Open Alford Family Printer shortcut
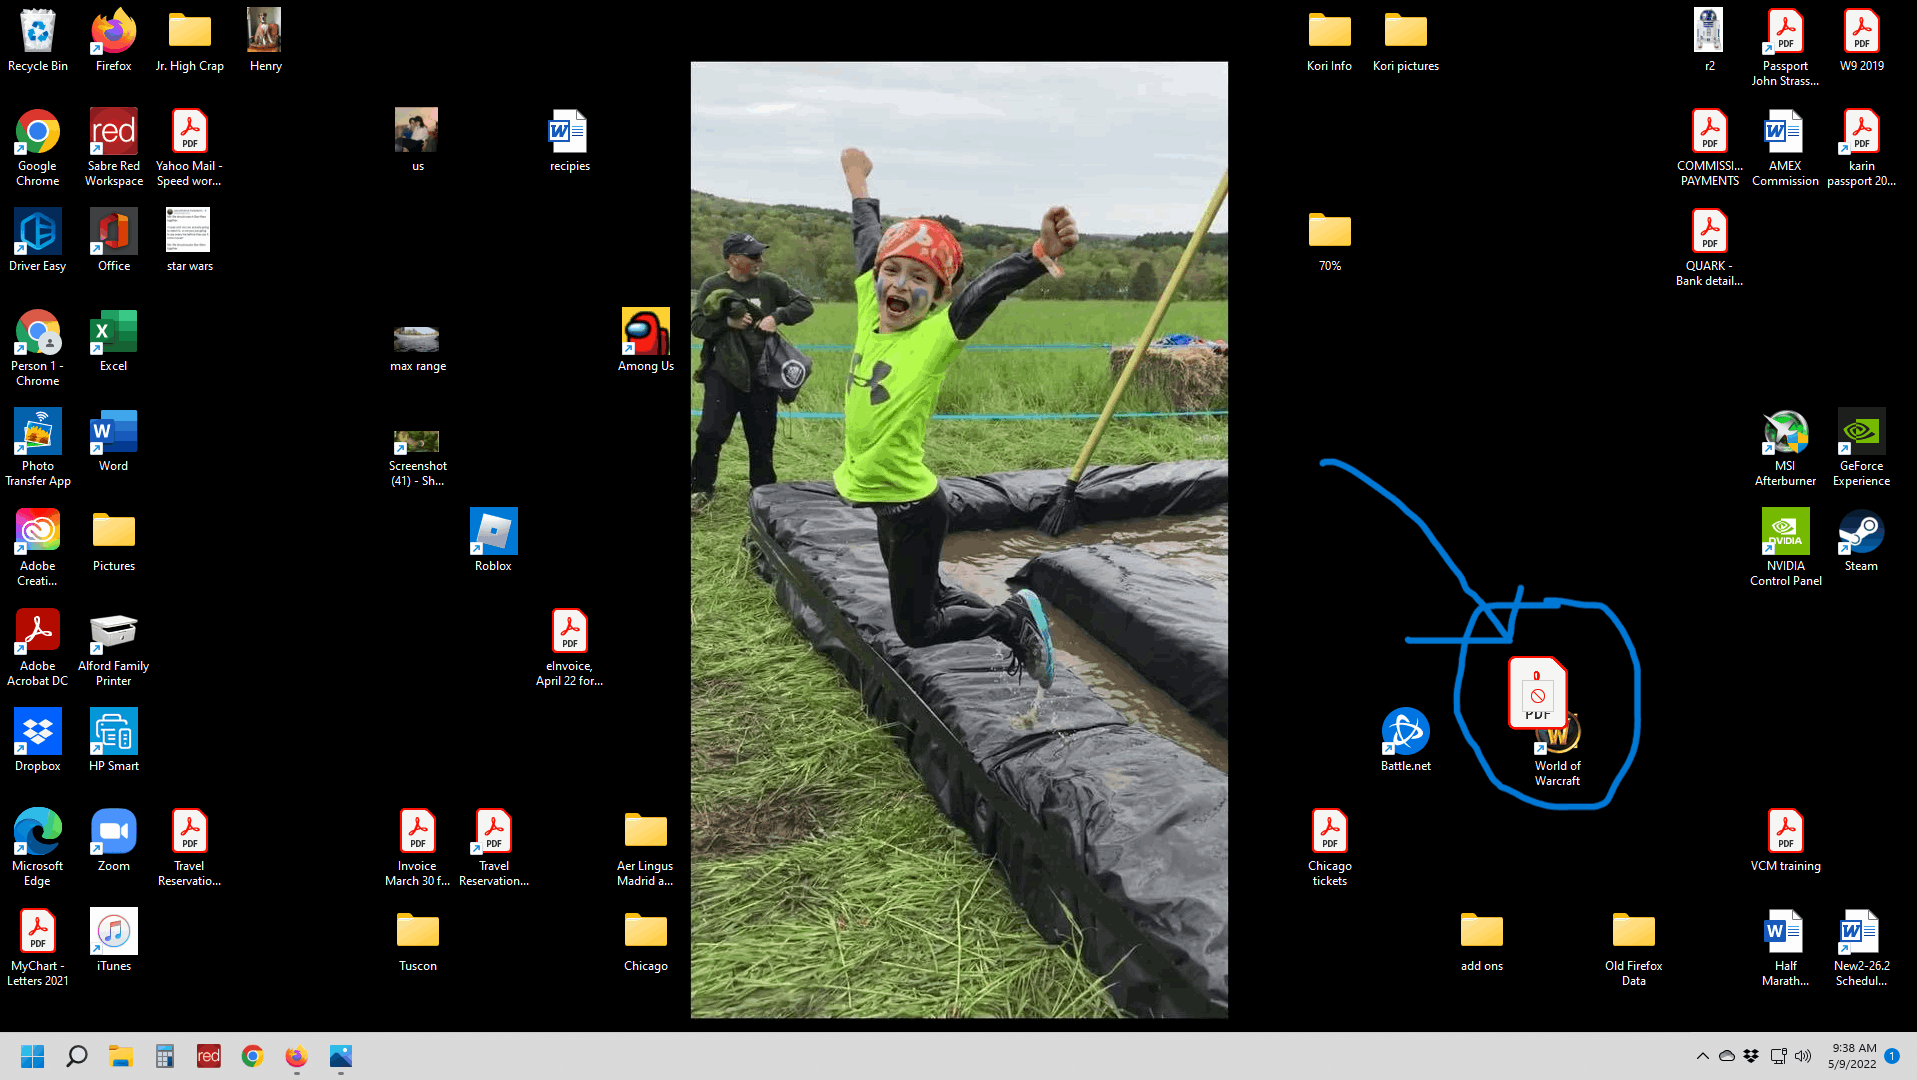Viewport: 1917px width, 1080px height. coord(114,647)
